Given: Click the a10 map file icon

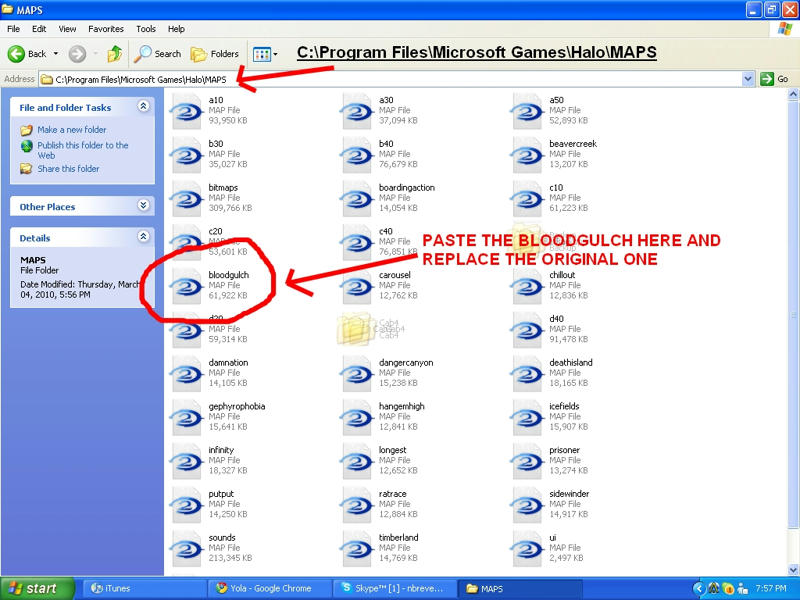Looking at the screenshot, I should [187, 111].
